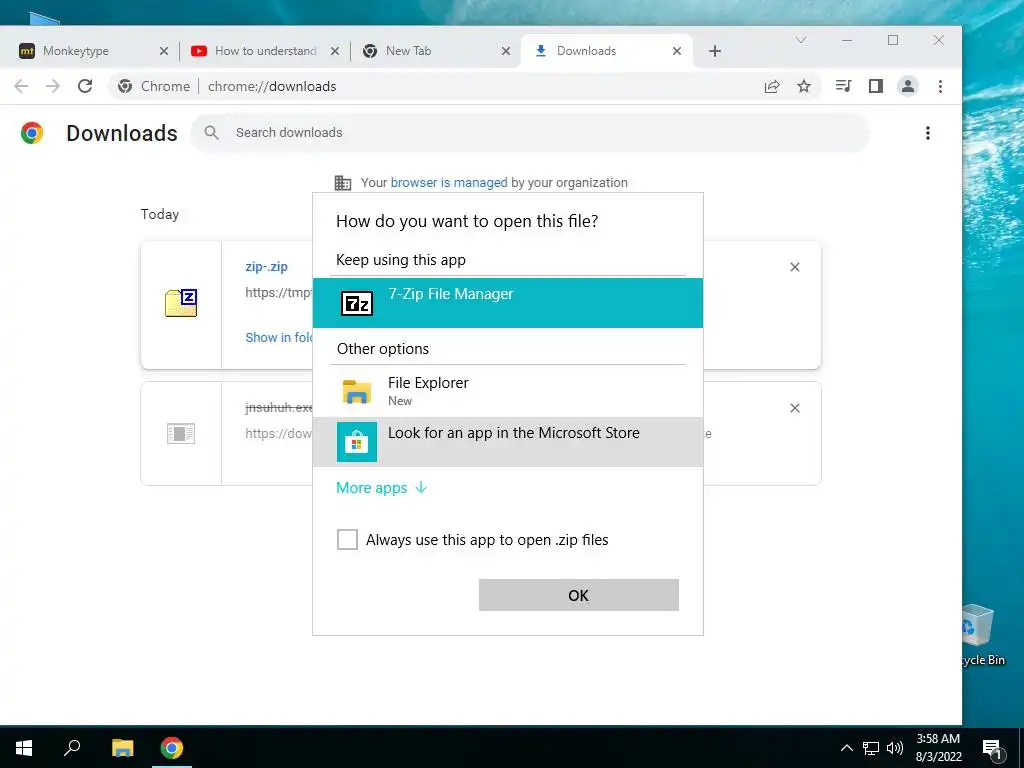Remove zip-.zip from the downloads list
The width and height of the screenshot is (1024, 768).
[x=795, y=267]
